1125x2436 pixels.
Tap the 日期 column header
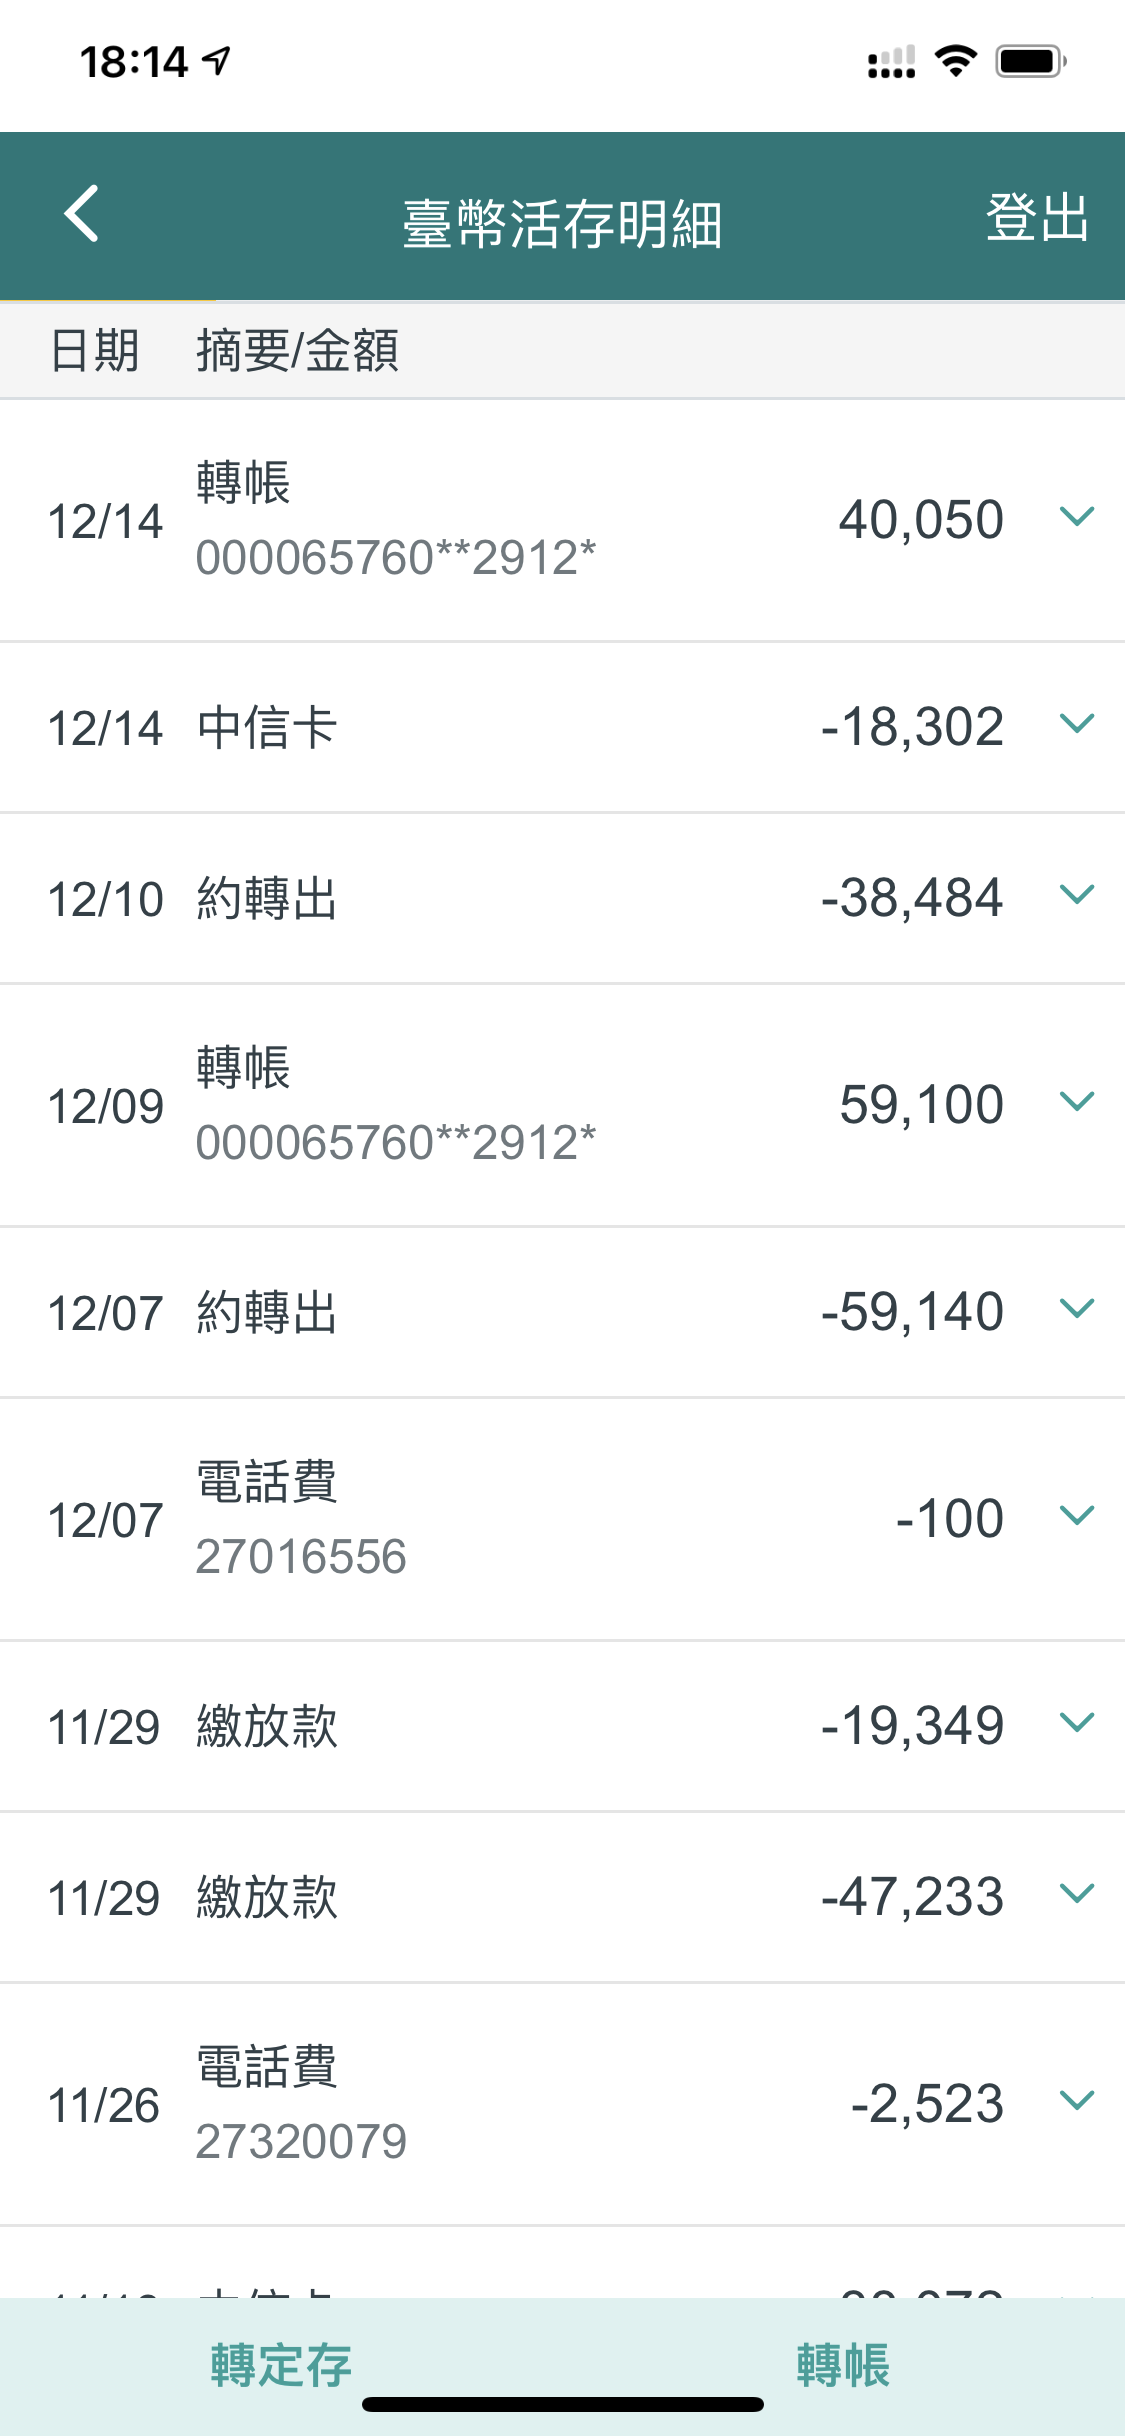pos(94,351)
